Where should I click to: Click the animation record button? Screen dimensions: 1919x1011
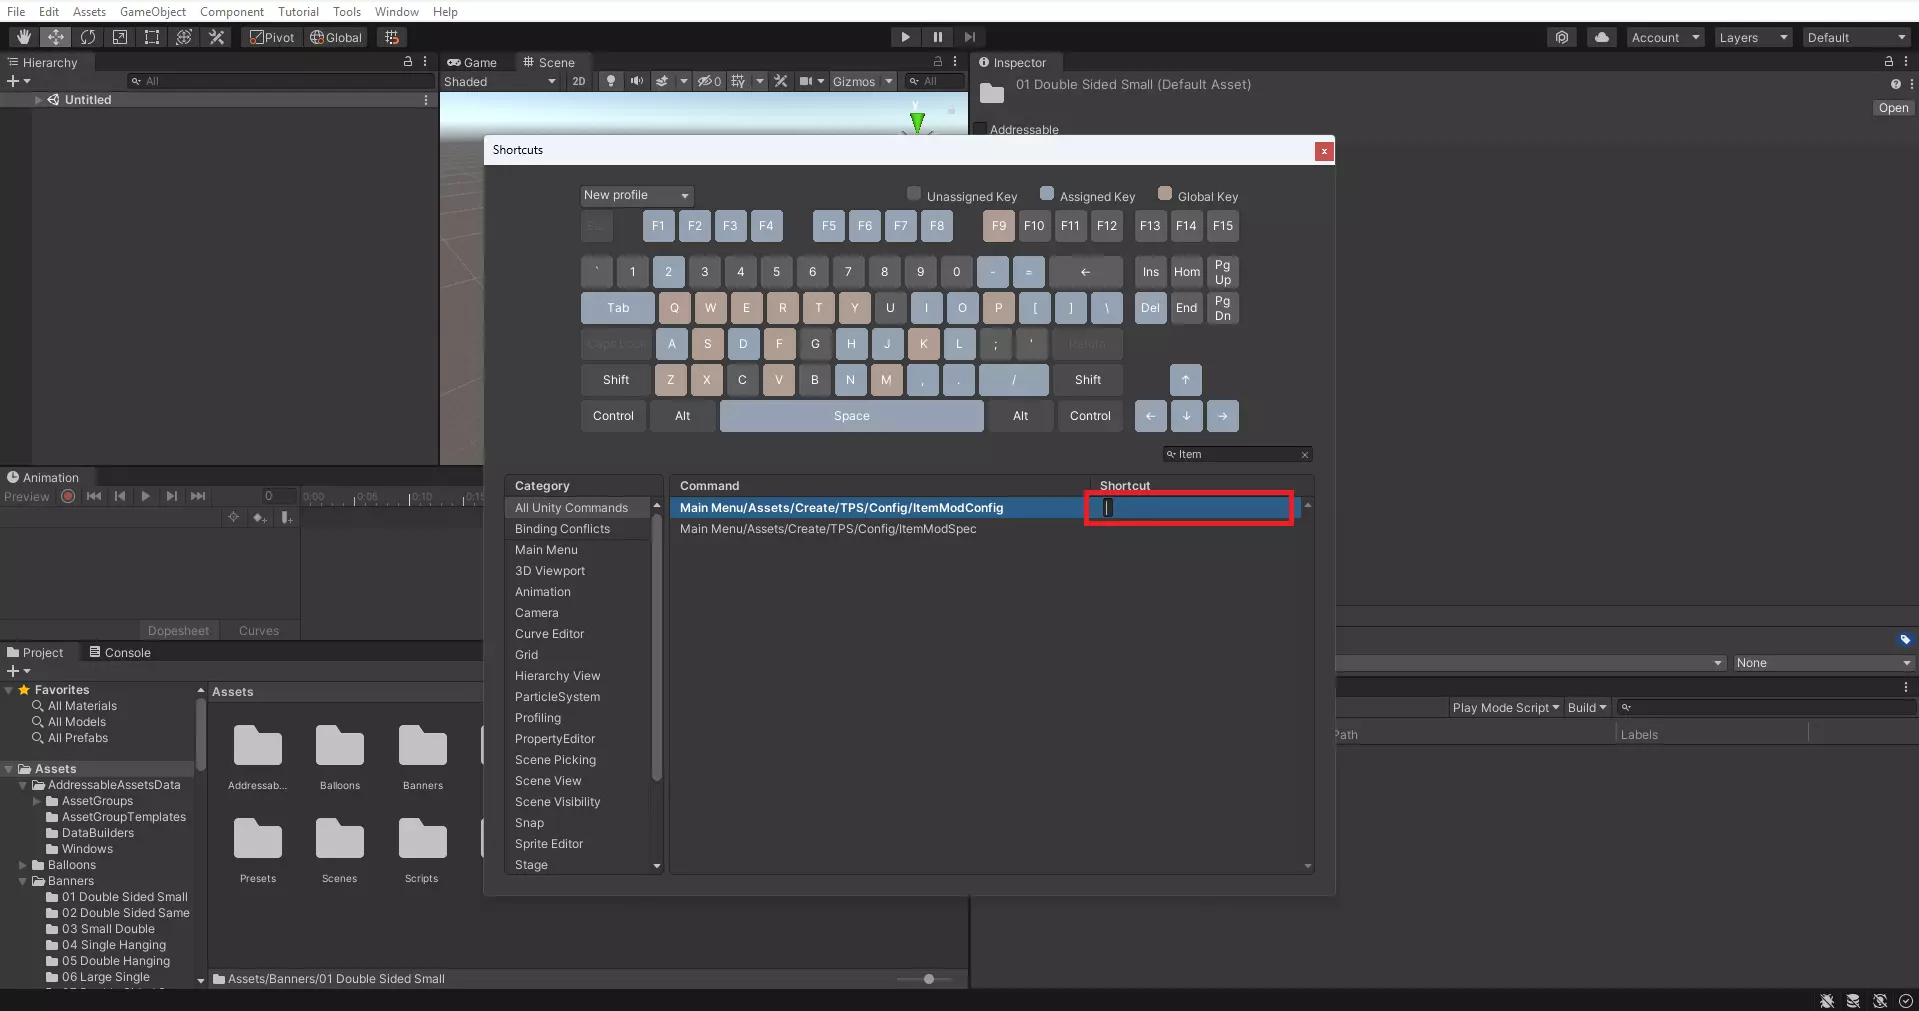tap(68, 496)
